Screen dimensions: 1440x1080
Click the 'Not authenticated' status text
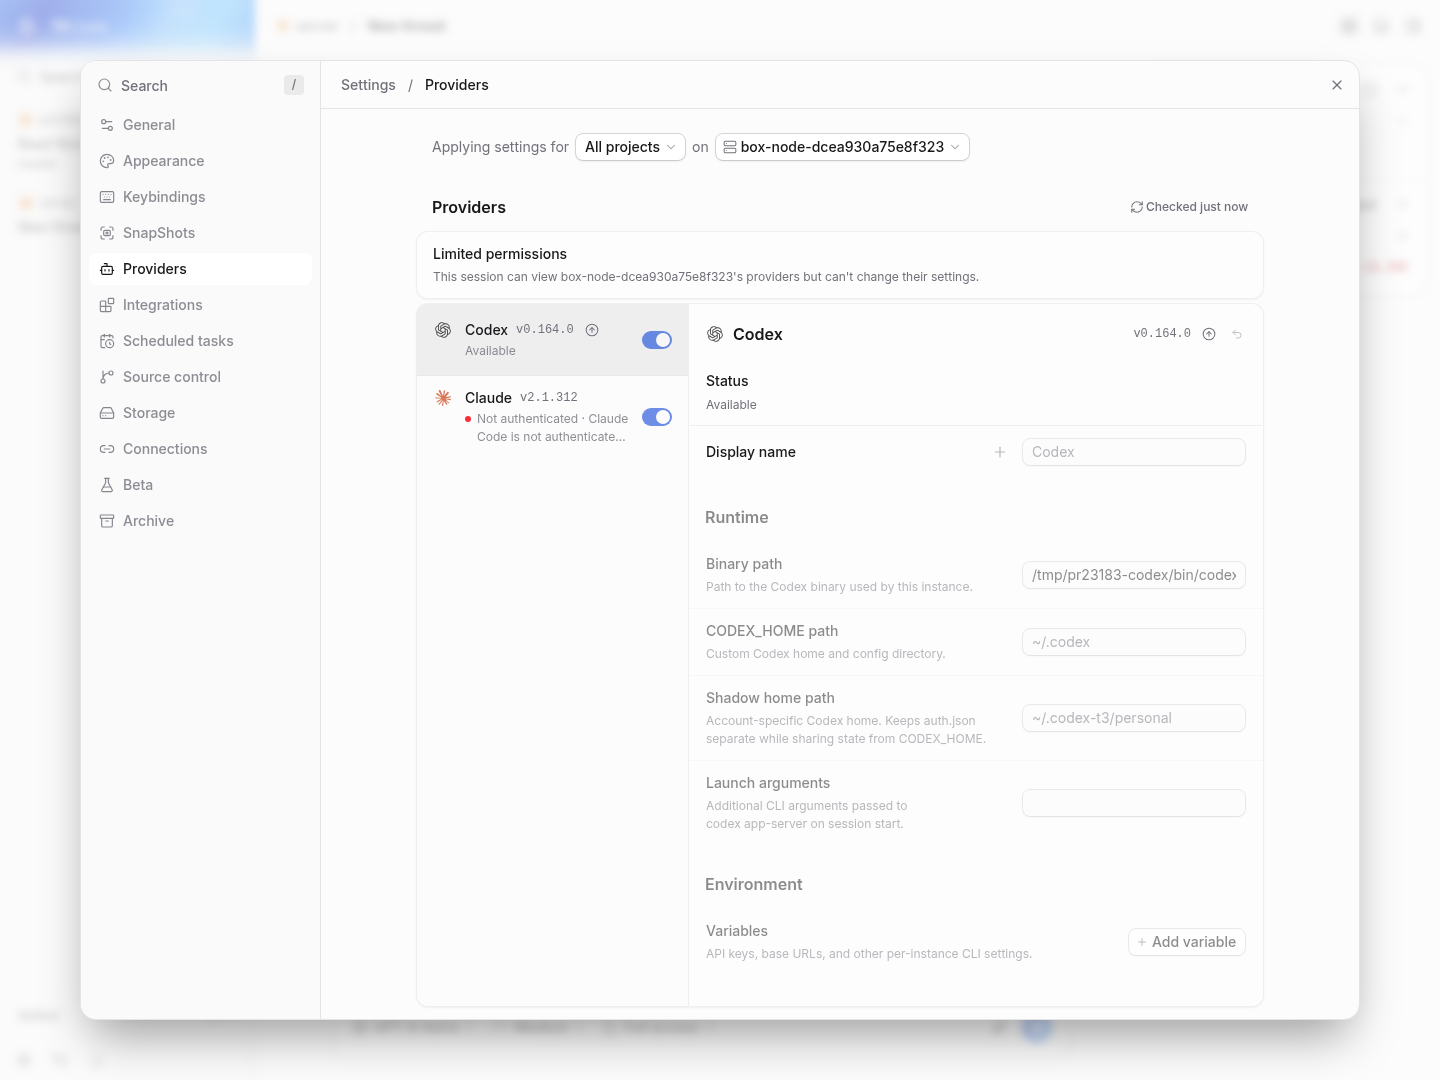[528, 419]
